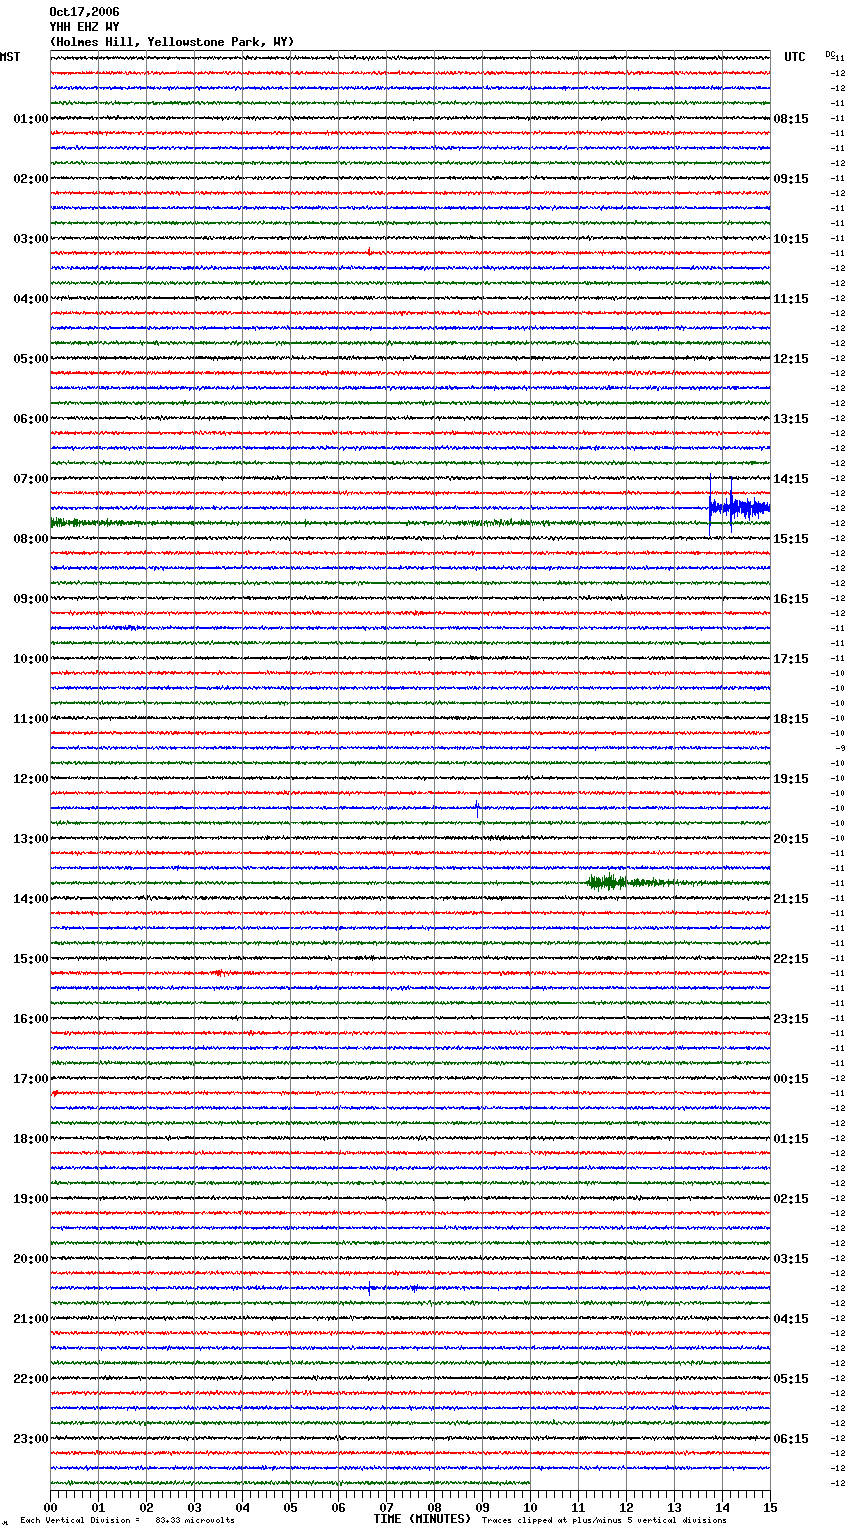Image resolution: width=850 pixels, height=1534 pixels.
Task: Click minute tick label 11 on the time axis
Action: point(578,1507)
